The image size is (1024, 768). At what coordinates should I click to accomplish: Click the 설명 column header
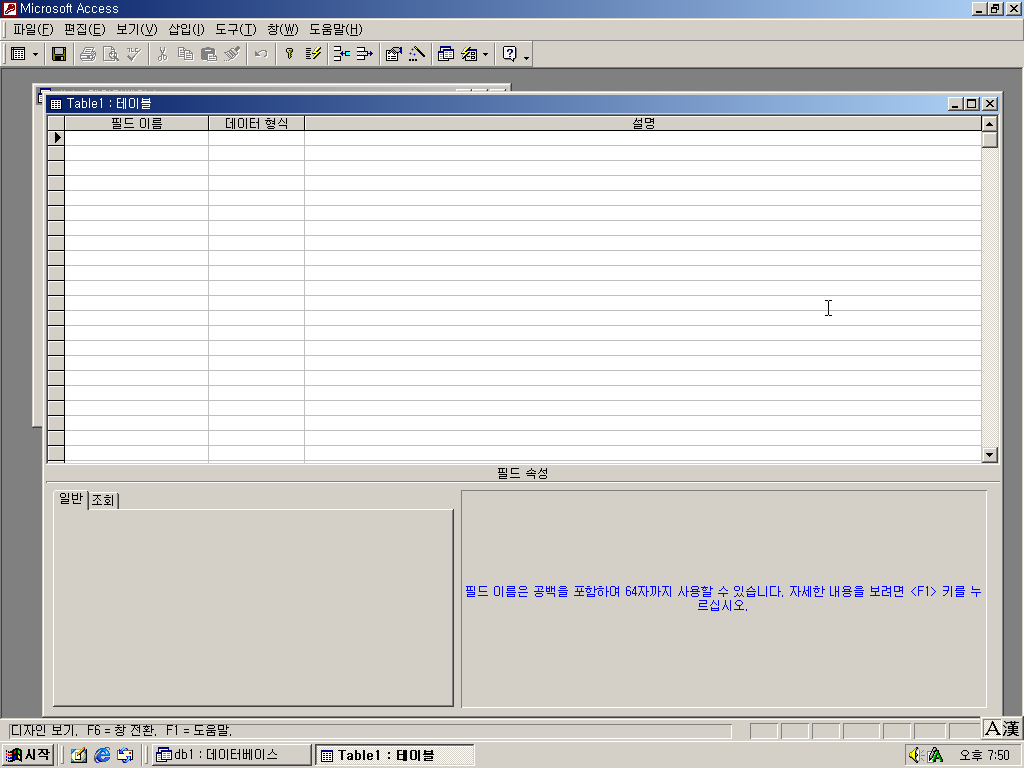tap(643, 123)
